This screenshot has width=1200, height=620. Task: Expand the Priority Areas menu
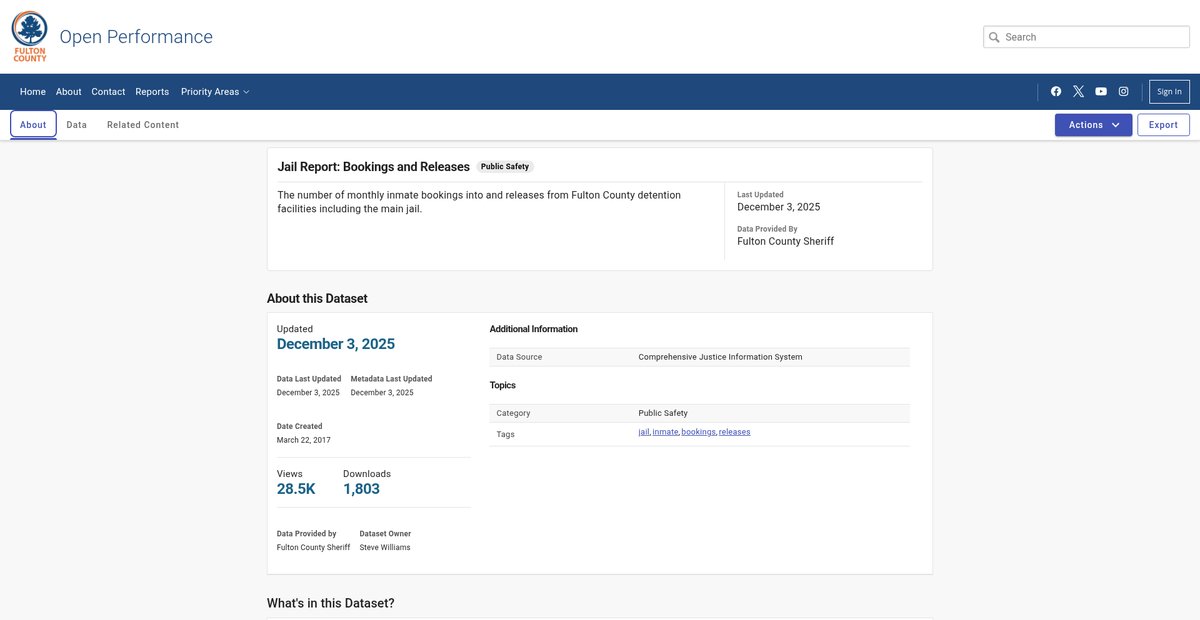click(x=214, y=92)
